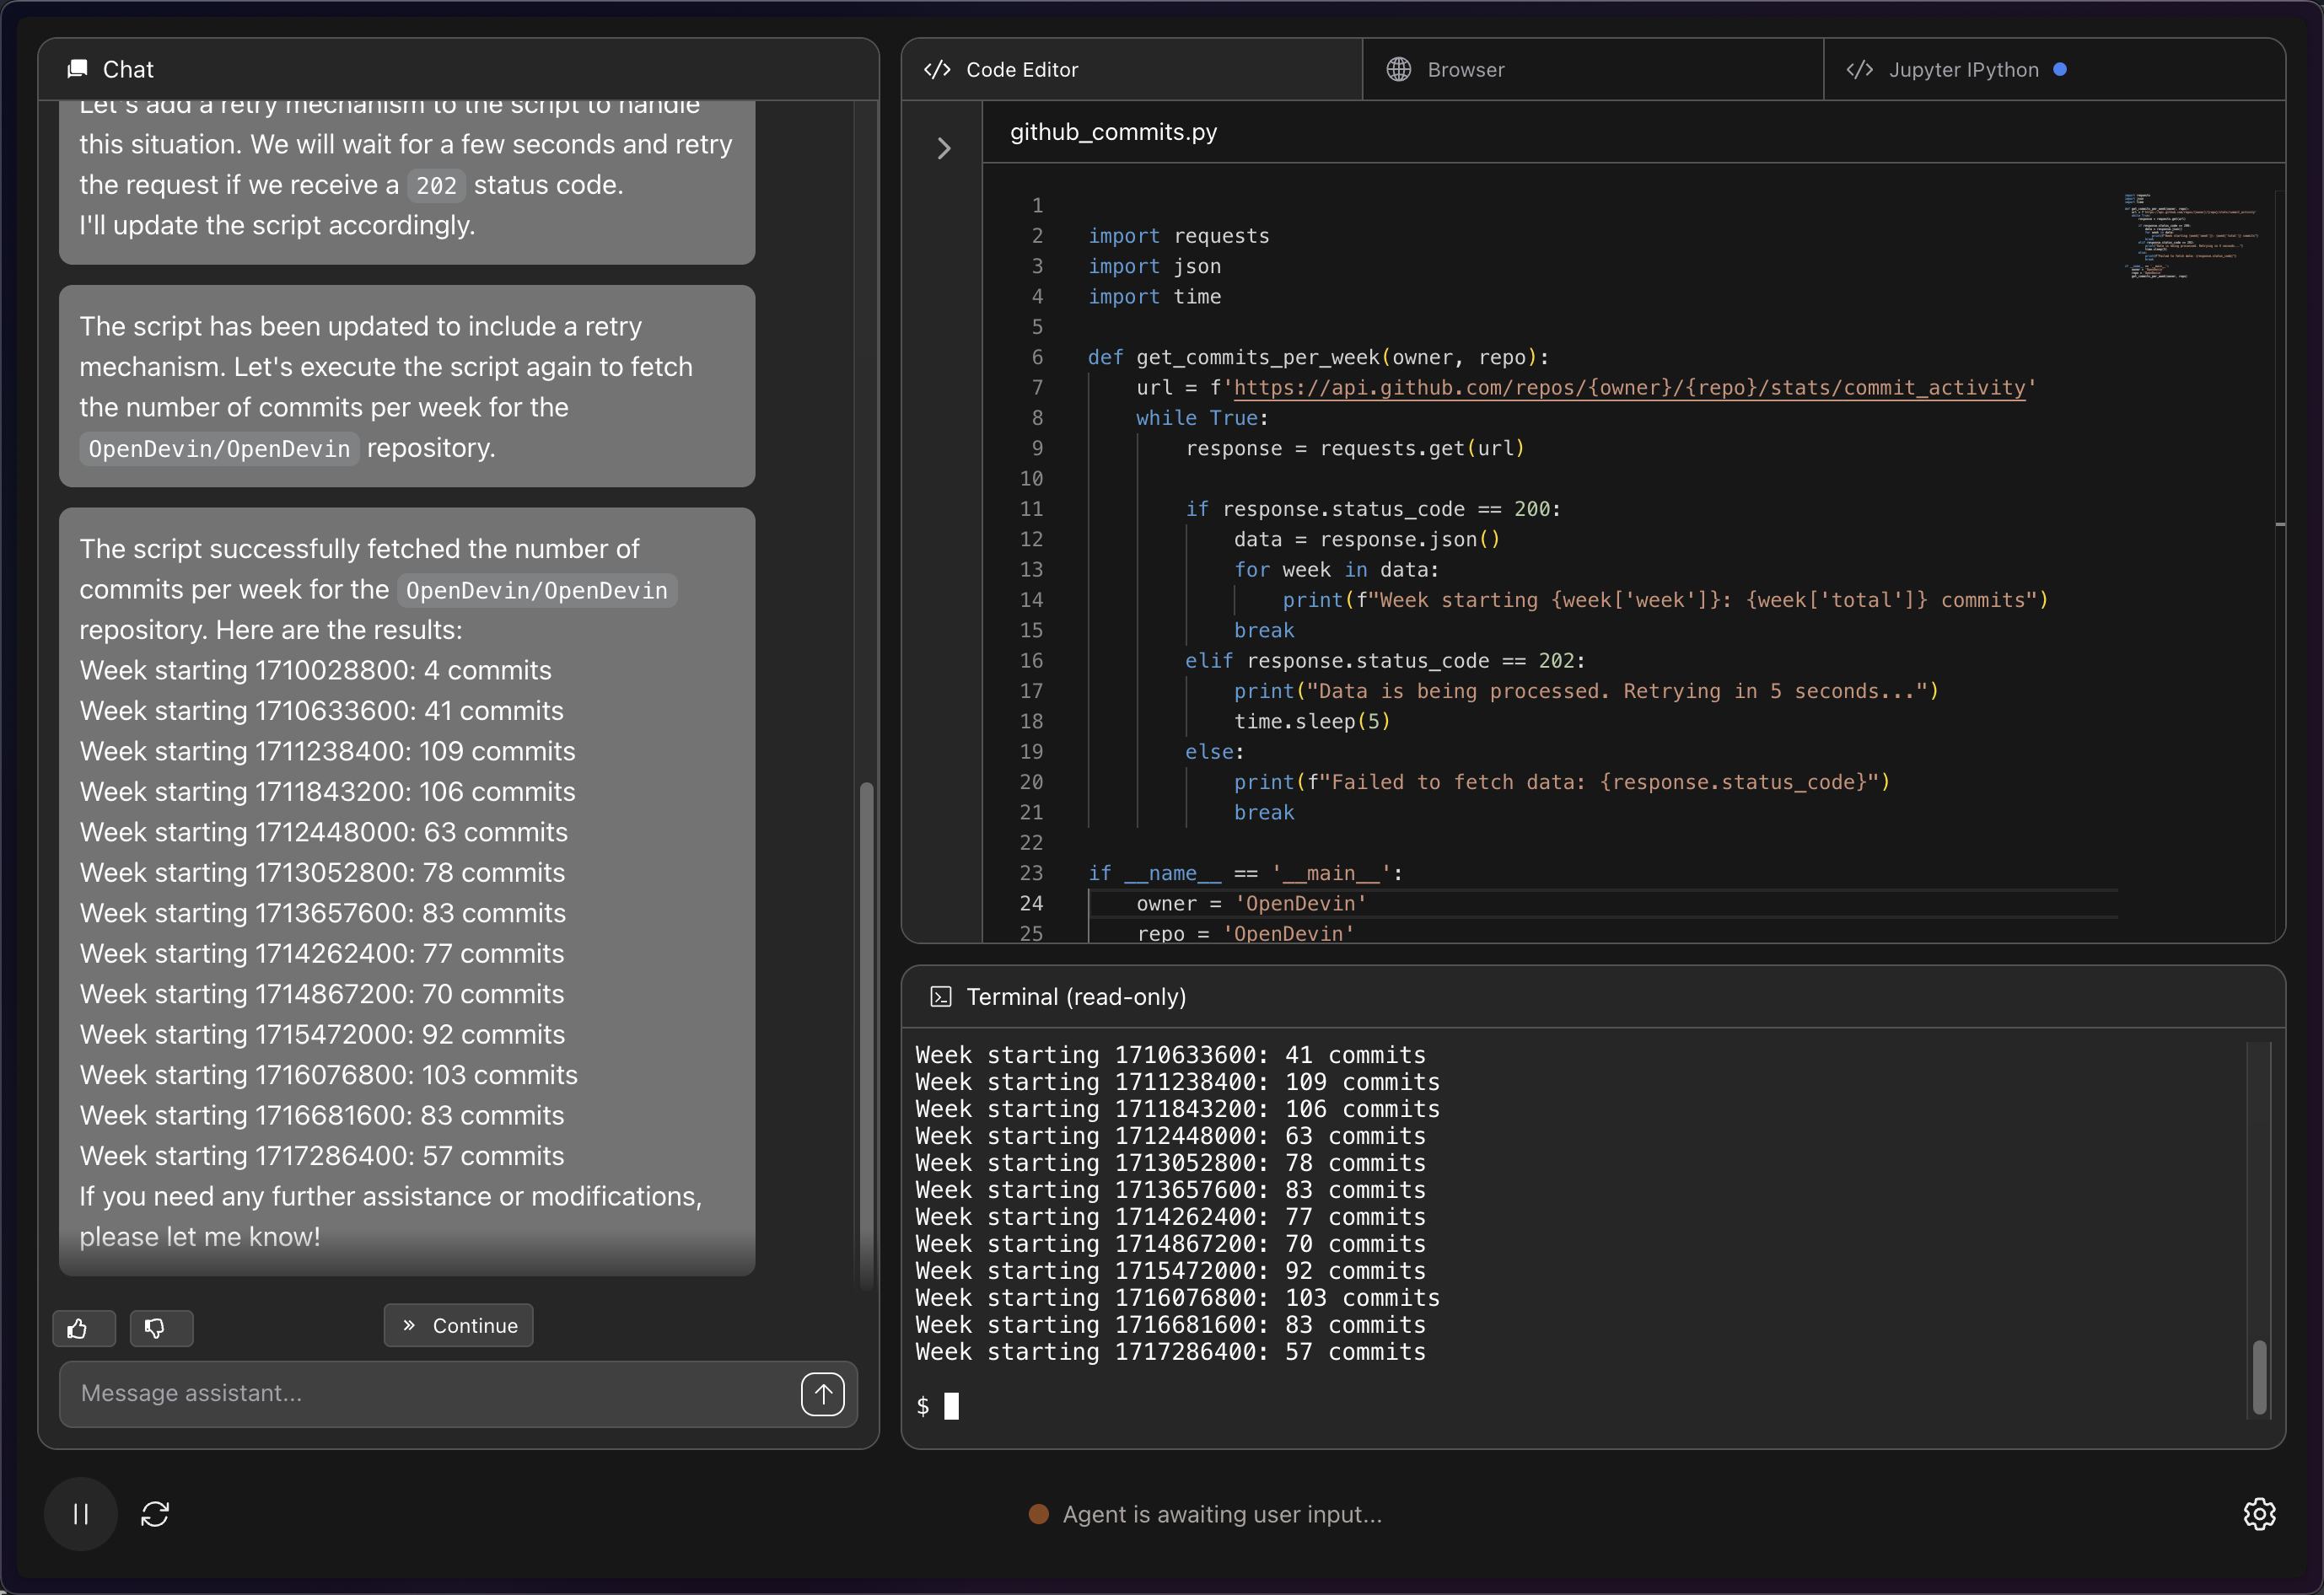Click '202' inline code in chat message
This screenshot has width=2324, height=1595.
[x=436, y=186]
